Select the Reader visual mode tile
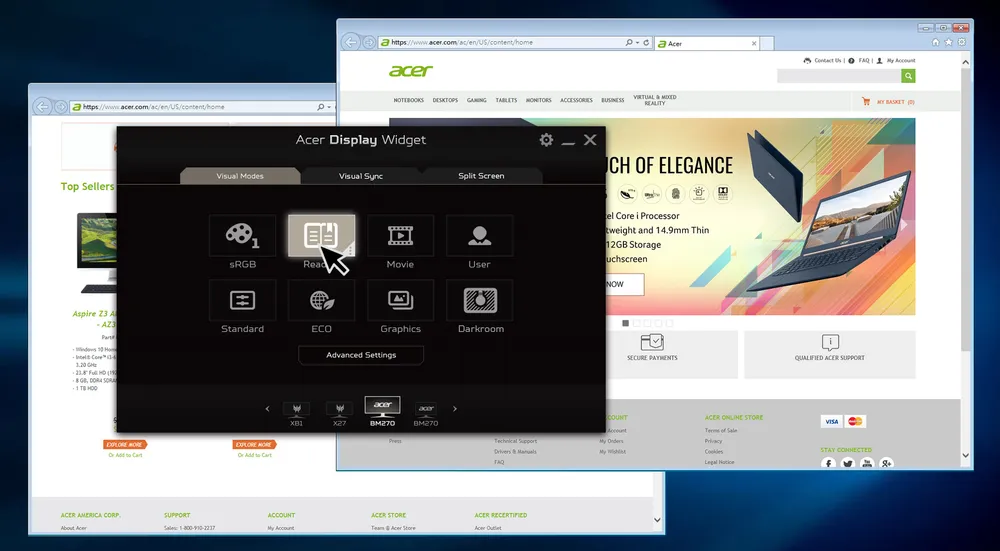The image size is (1000, 551). click(321, 236)
